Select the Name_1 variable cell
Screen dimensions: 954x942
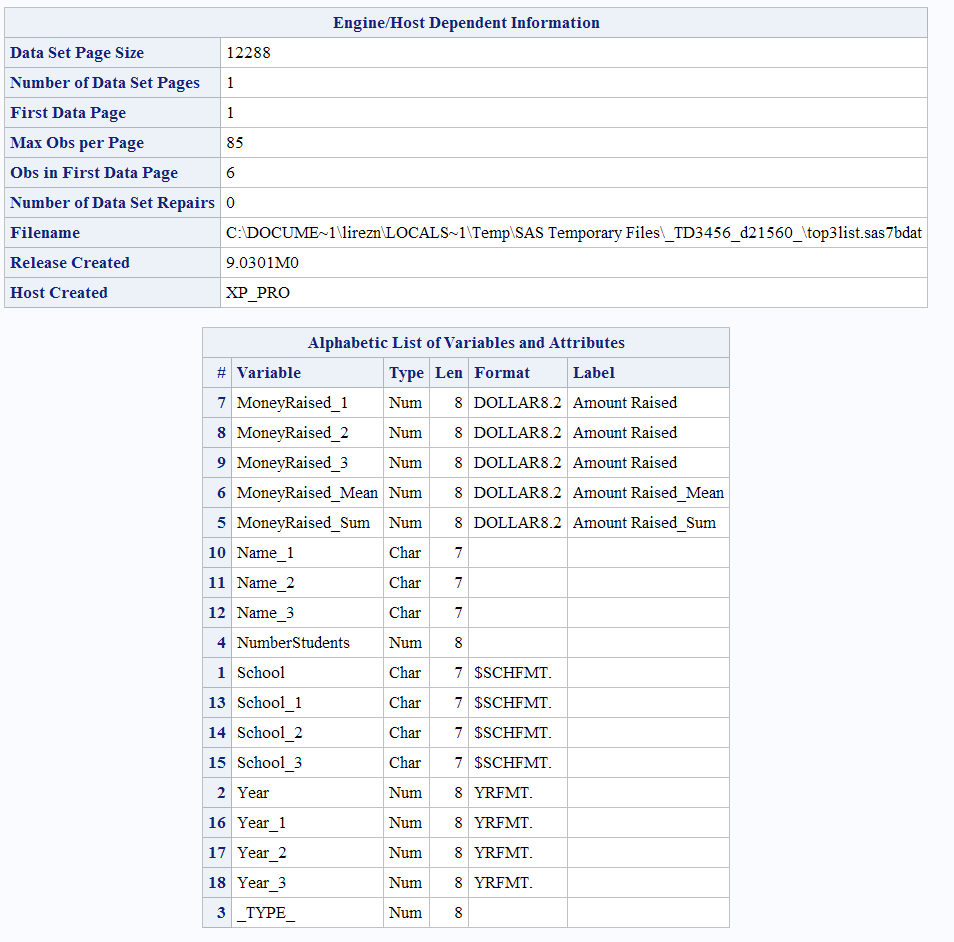tap(265, 553)
